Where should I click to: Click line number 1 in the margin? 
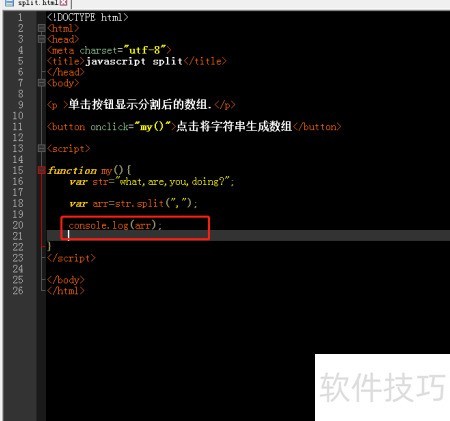(20, 17)
